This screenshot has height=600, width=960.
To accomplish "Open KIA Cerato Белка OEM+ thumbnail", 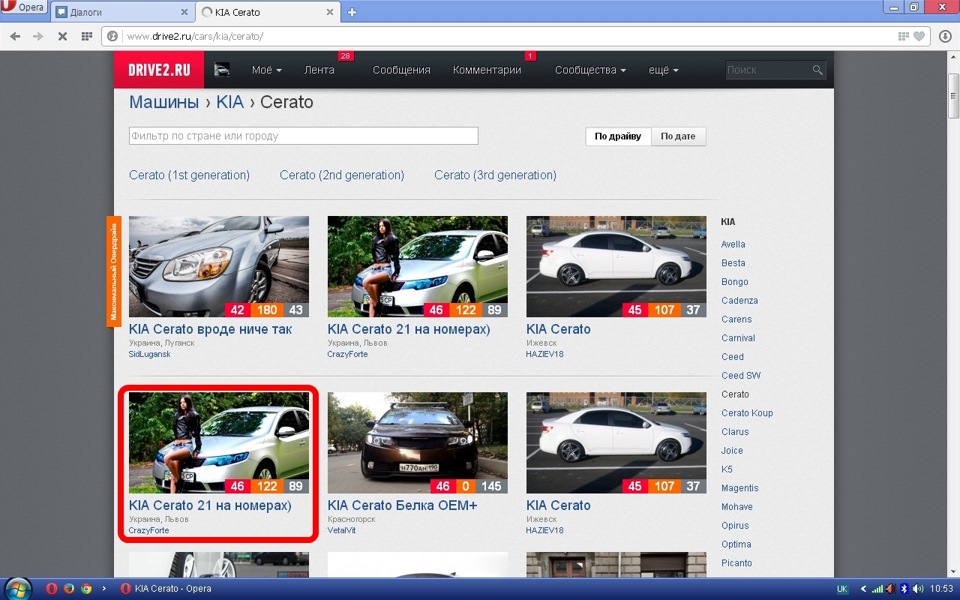I will coord(418,443).
